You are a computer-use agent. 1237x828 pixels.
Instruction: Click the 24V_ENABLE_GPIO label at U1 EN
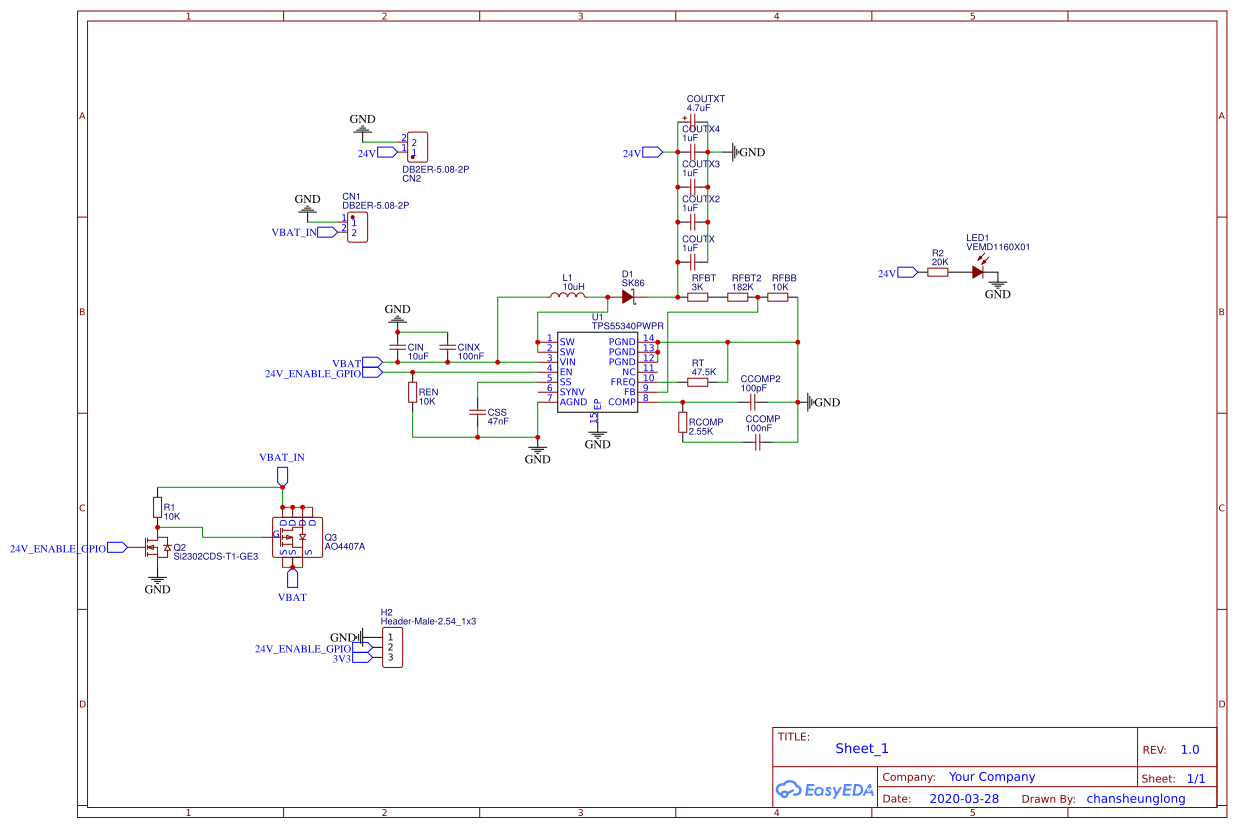click(313, 373)
